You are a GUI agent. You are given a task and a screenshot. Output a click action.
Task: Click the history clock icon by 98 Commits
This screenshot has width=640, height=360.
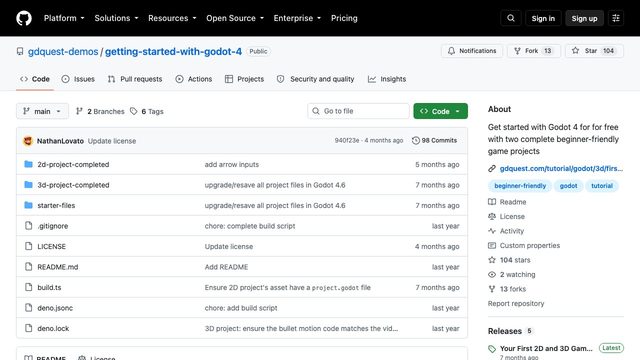click(416, 140)
